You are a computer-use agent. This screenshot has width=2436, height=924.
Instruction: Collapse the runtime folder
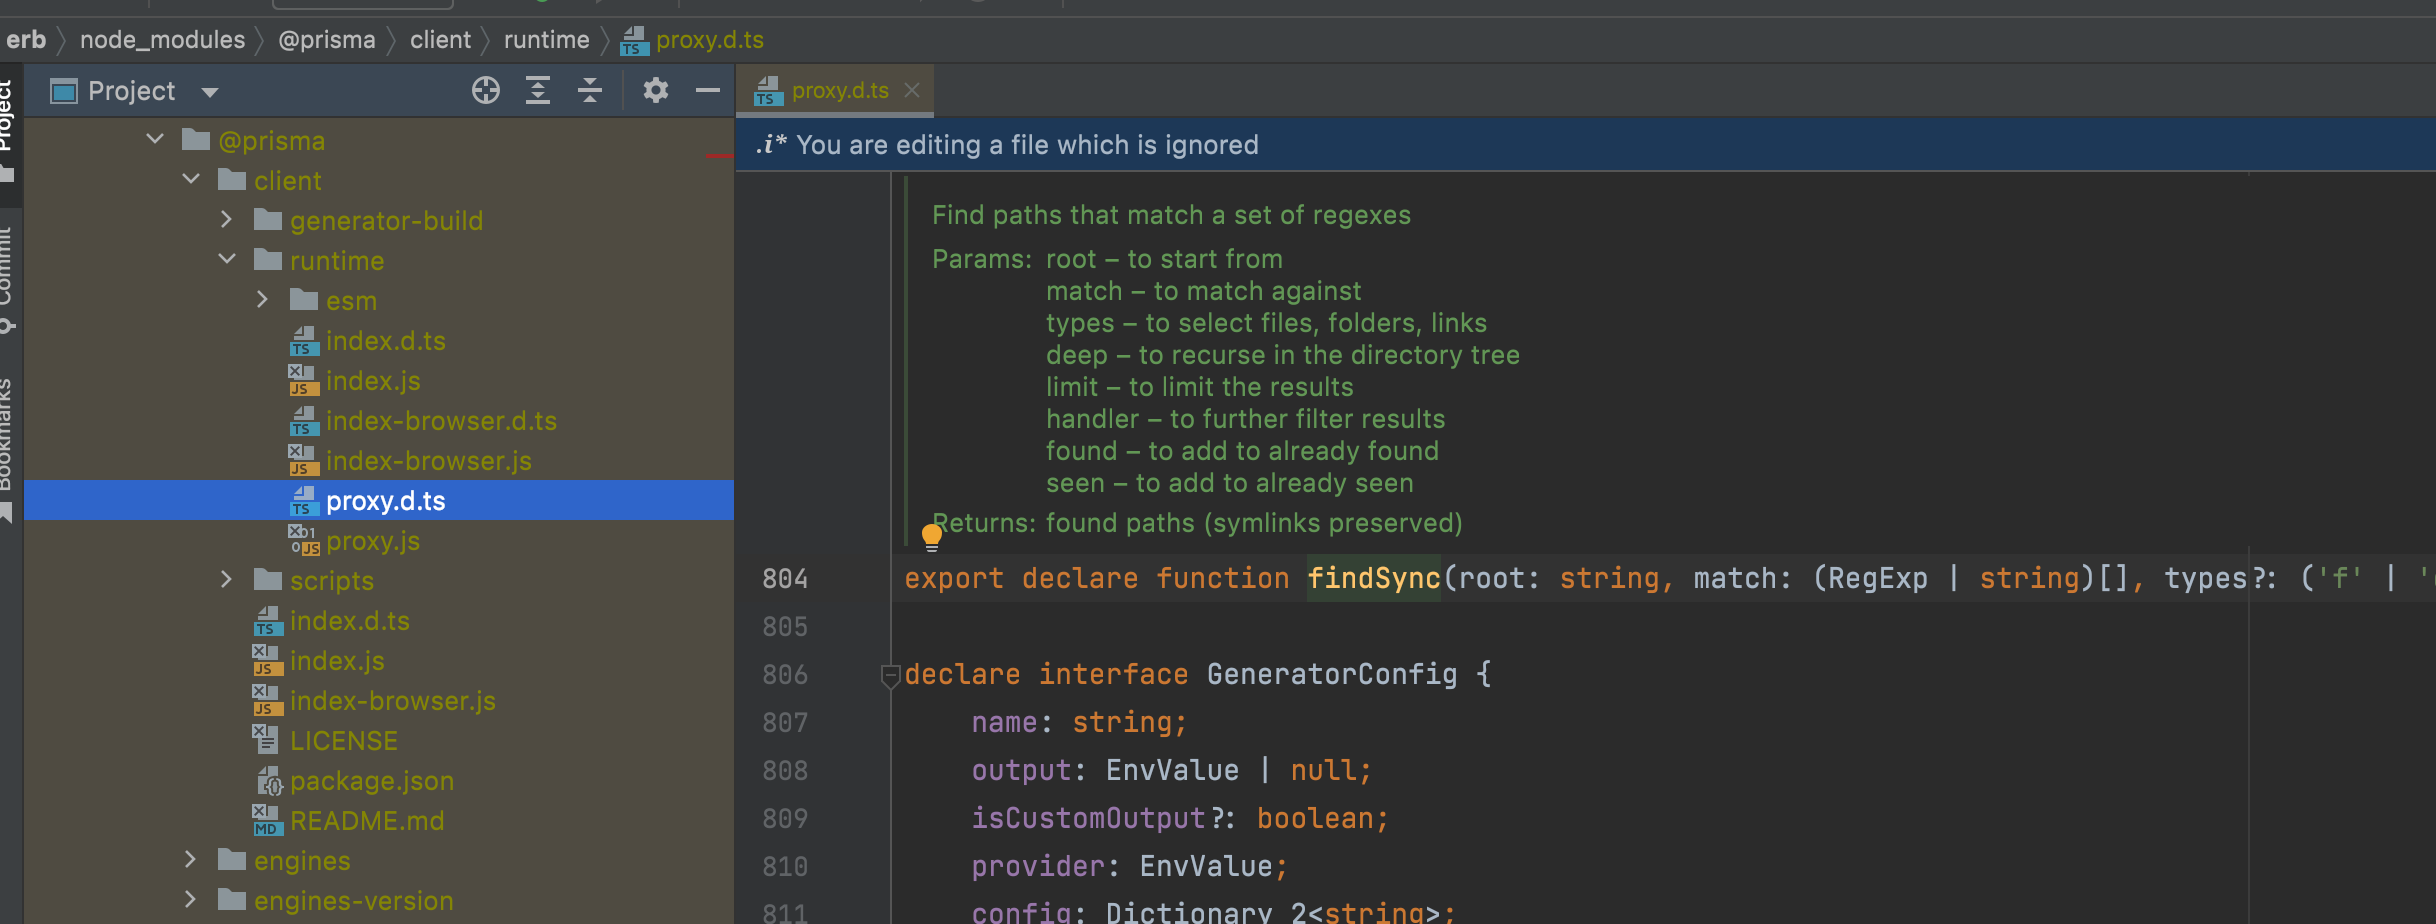[x=227, y=260]
